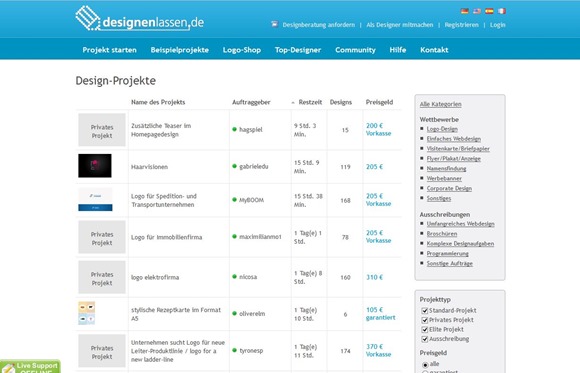Image resolution: width=580 pixels, height=373 pixels.
Task: Filter by Flyer/Plakat/Anzeige category
Action: pyautogui.click(x=453, y=159)
